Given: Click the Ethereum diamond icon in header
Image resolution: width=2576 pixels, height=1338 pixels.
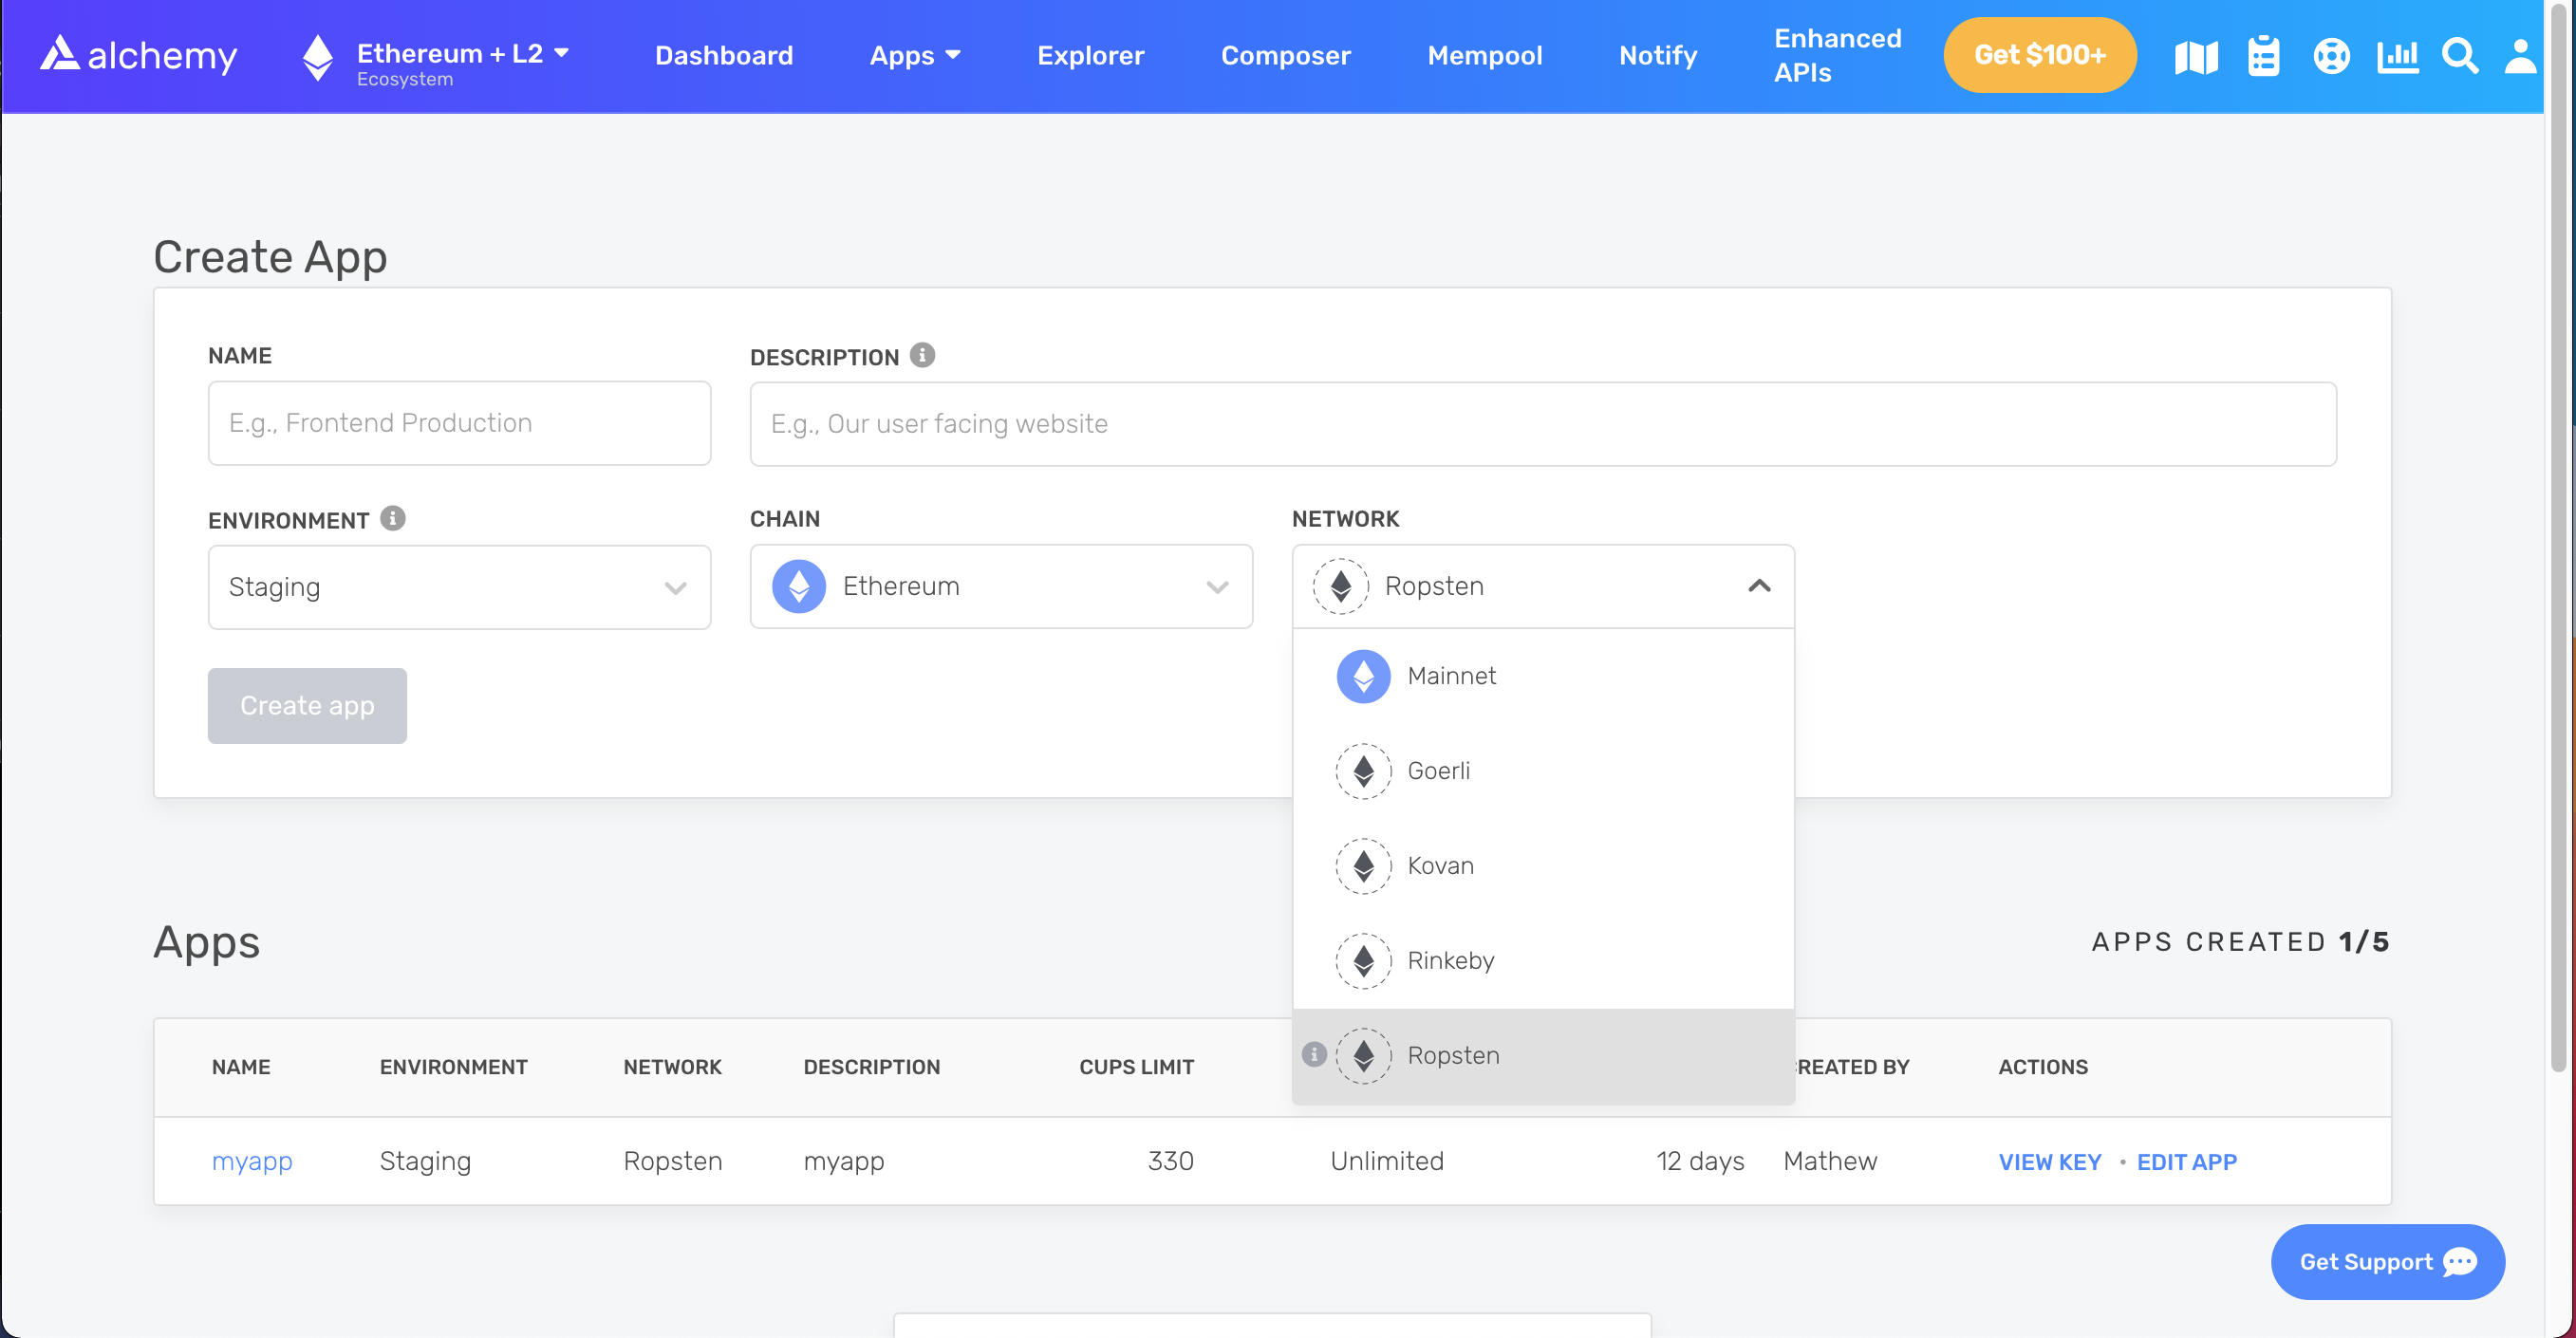Looking at the screenshot, I should pos(318,57).
